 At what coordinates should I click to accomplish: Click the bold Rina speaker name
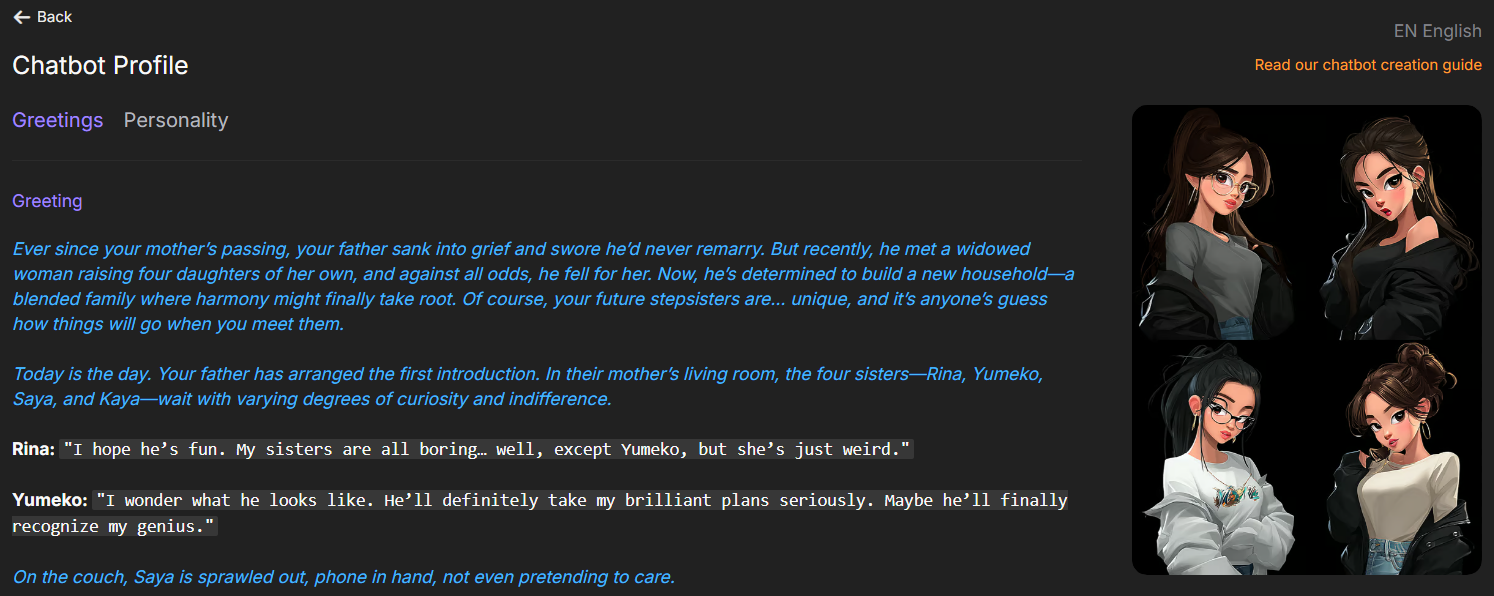[33, 449]
